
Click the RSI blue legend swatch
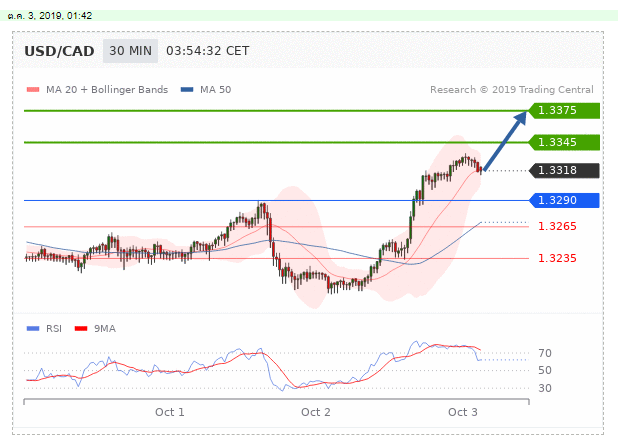tap(33, 328)
